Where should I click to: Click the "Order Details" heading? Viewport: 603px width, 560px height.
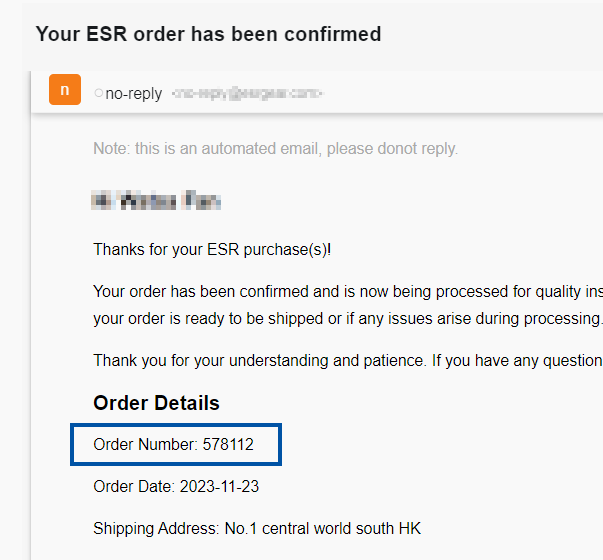156,403
